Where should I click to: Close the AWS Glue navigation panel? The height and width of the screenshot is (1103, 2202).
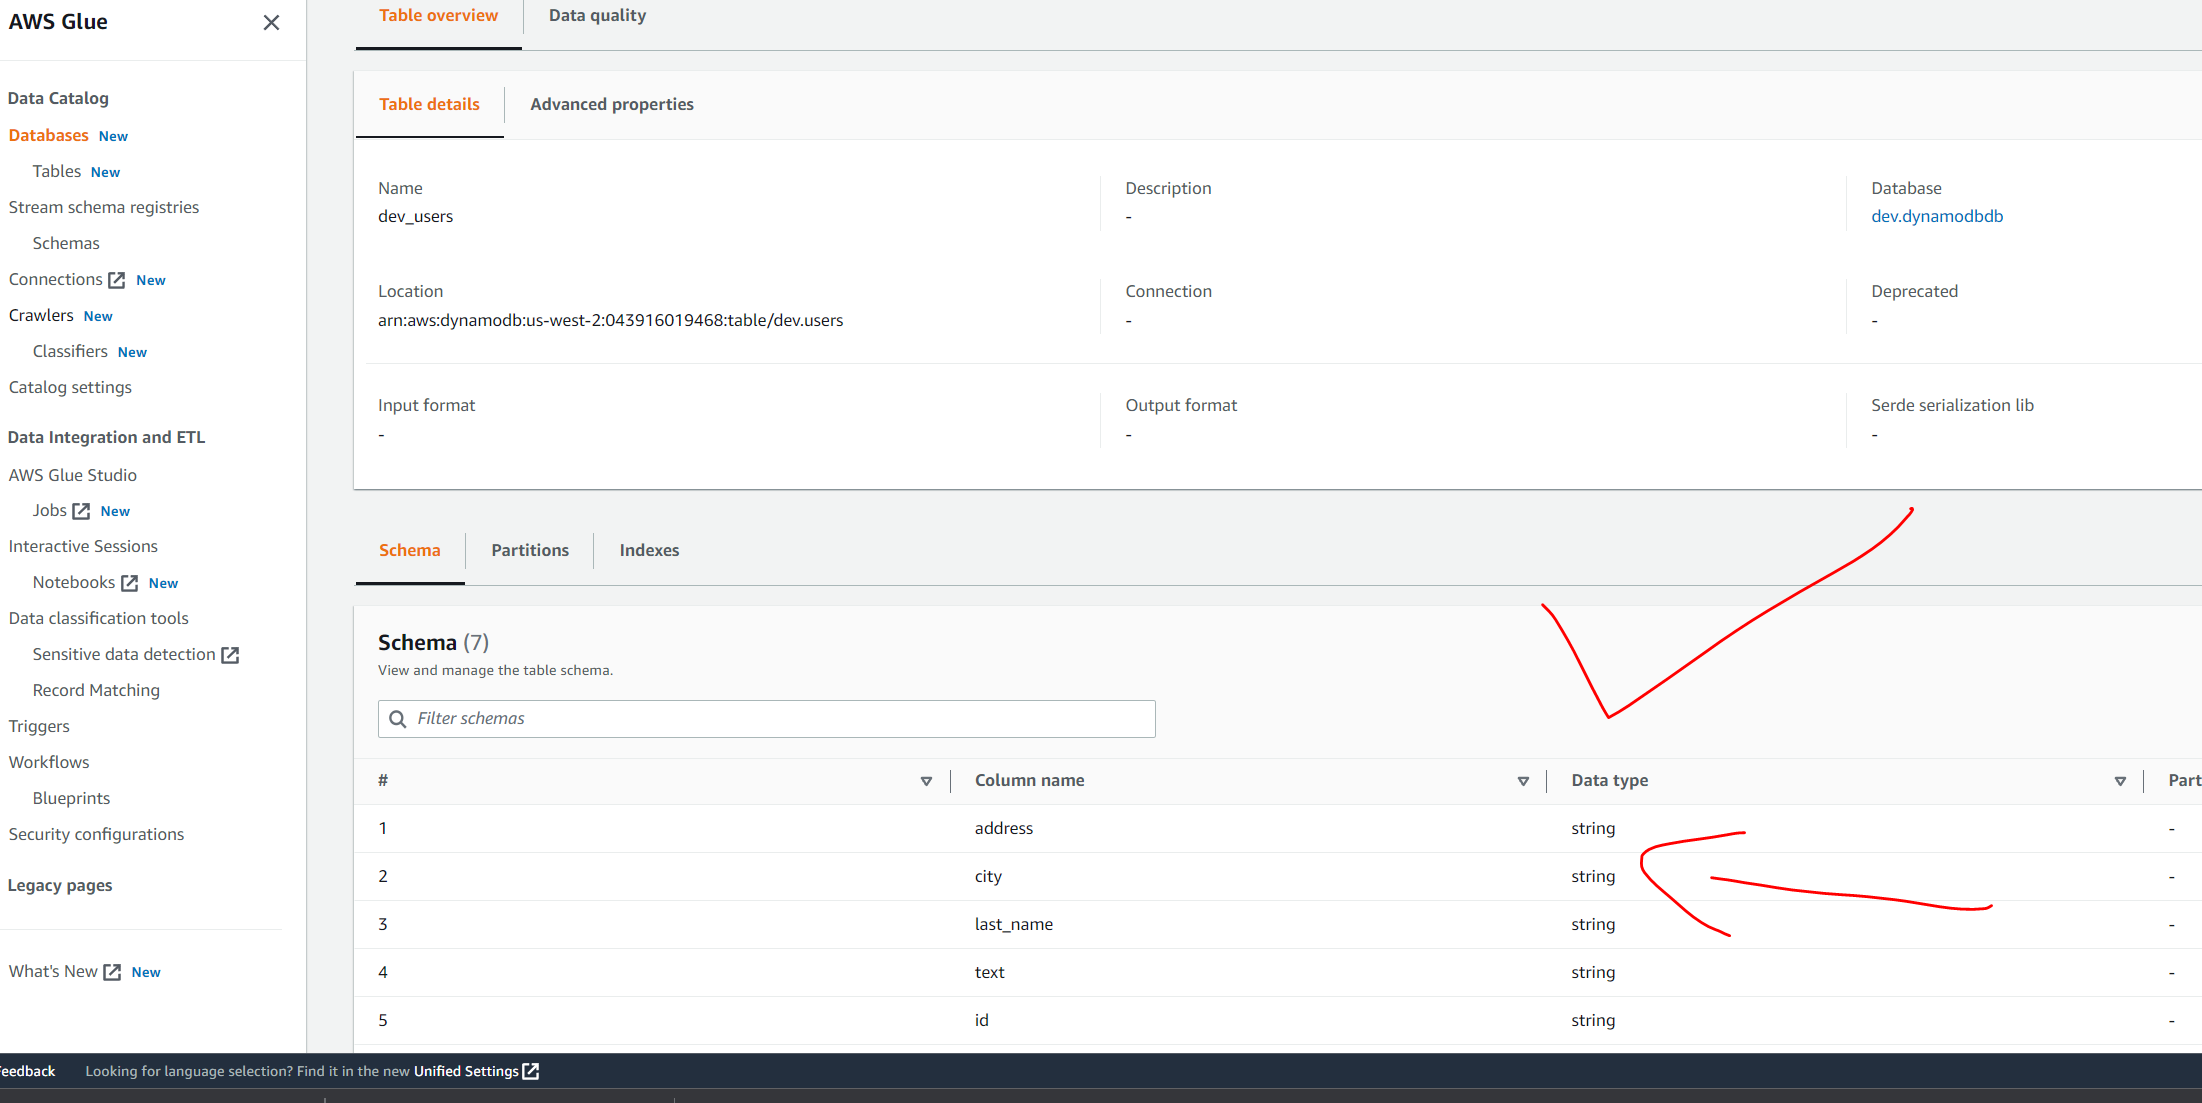pos(271,22)
